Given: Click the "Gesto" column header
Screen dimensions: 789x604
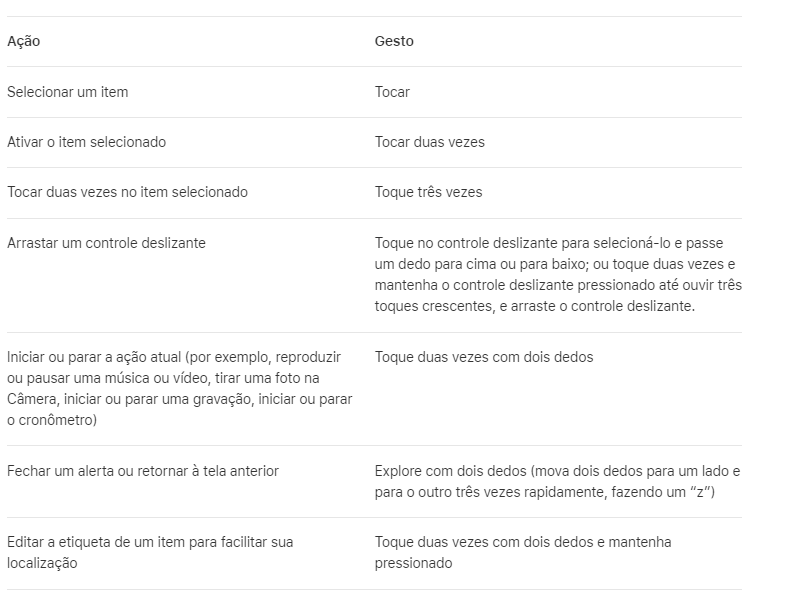Looking at the screenshot, I should tap(394, 42).
